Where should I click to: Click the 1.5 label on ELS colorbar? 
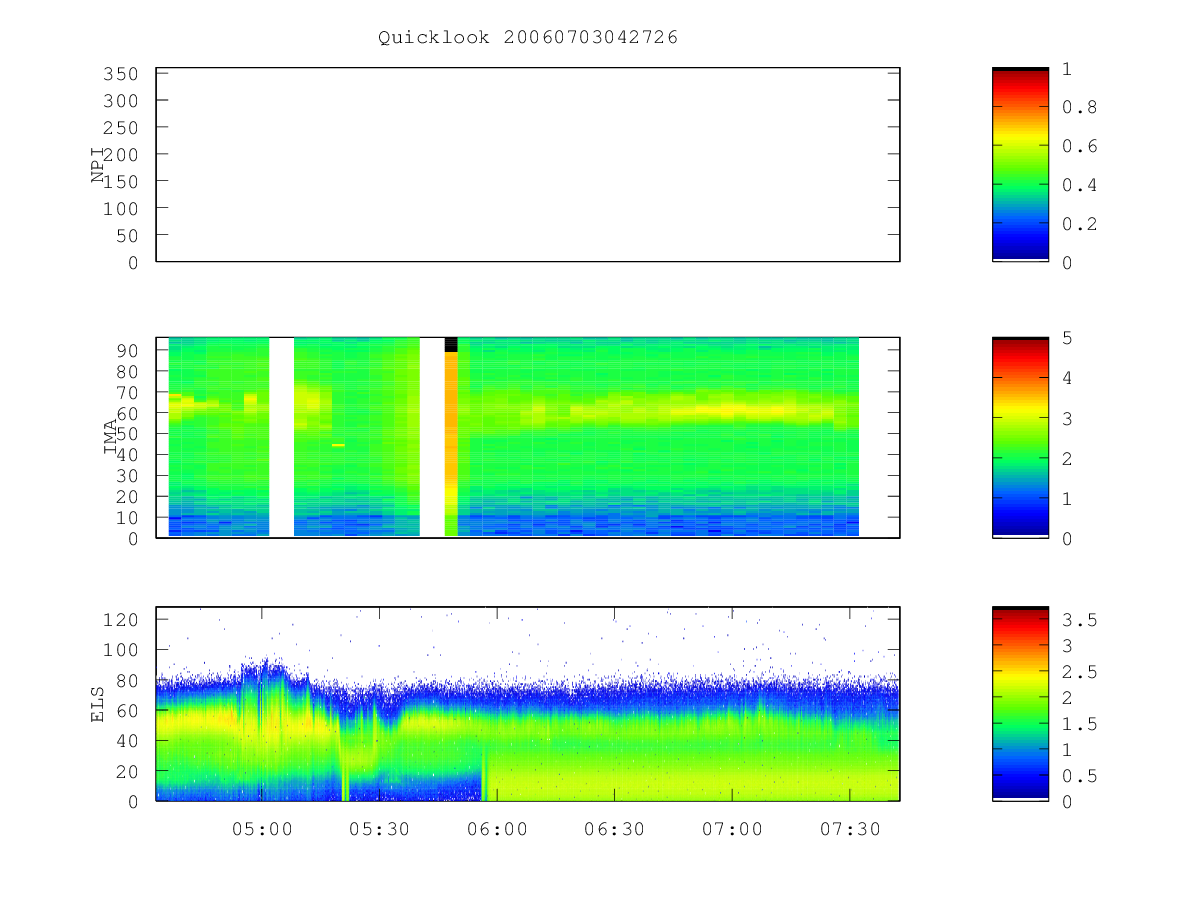pyautogui.click(x=1080, y=724)
